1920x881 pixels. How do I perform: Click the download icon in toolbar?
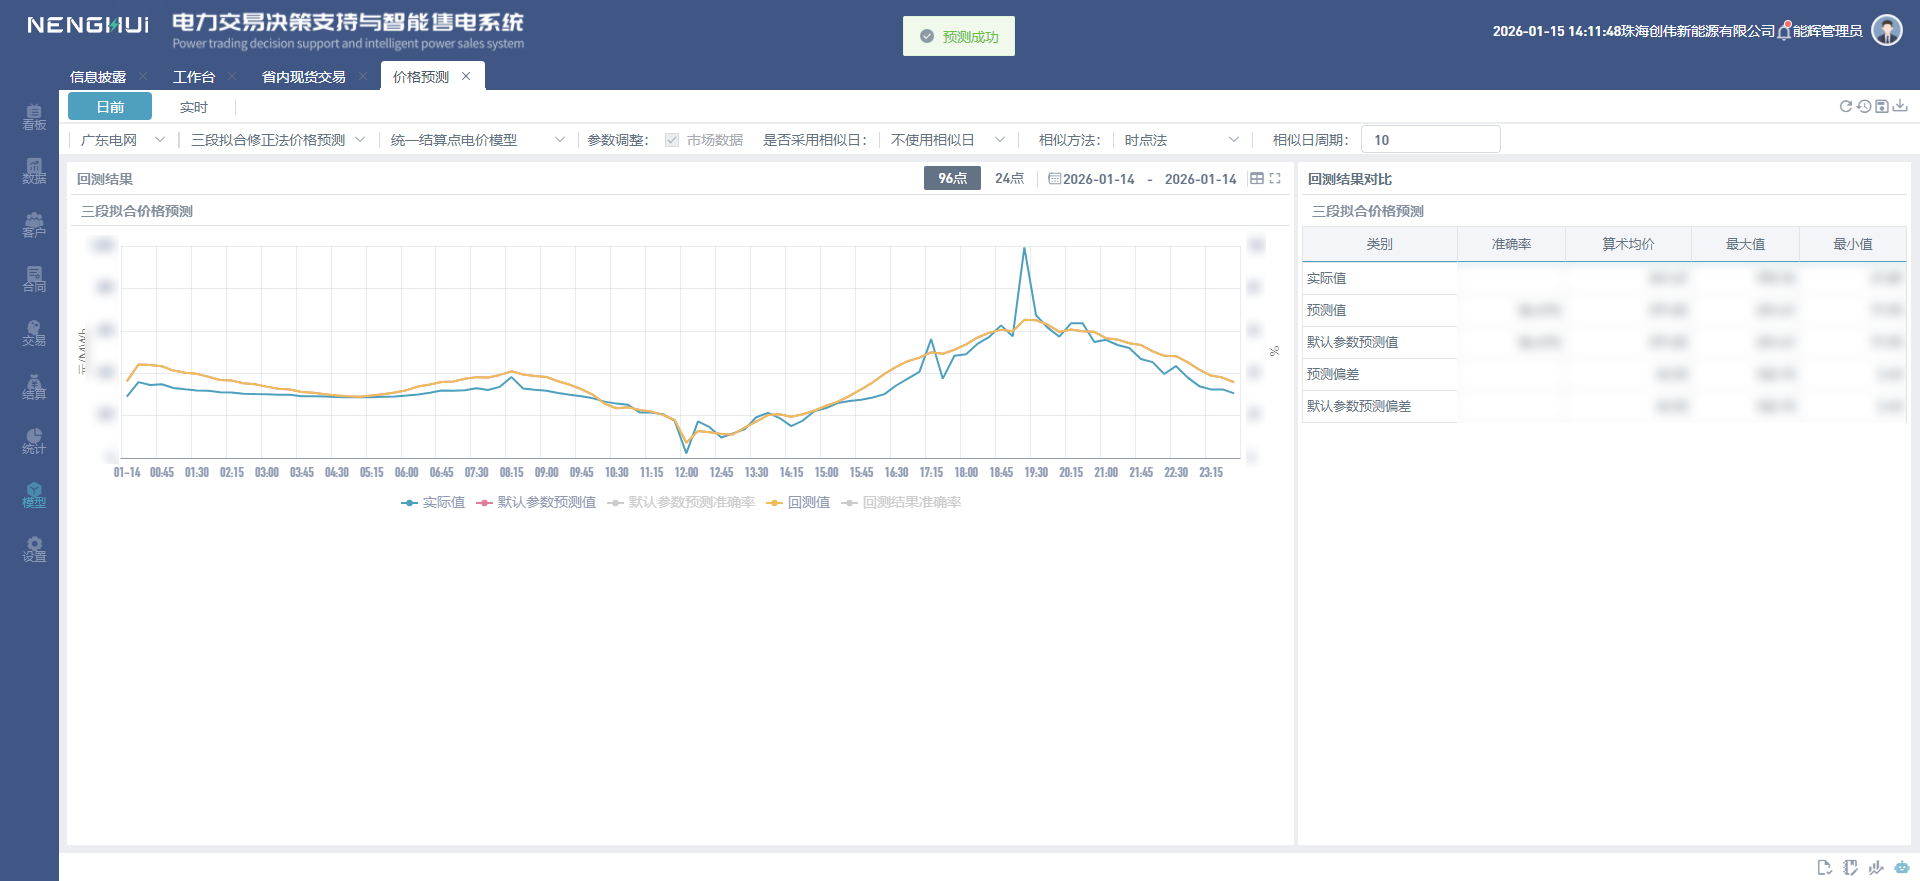(x=1900, y=106)
